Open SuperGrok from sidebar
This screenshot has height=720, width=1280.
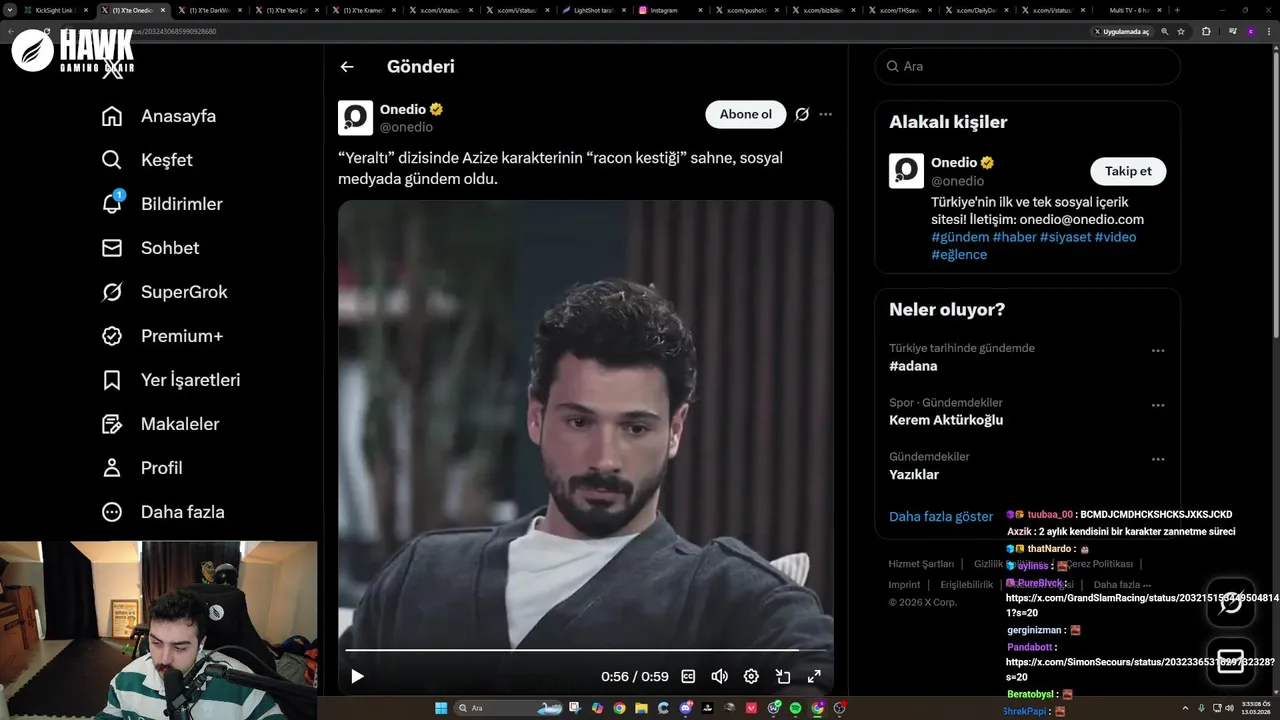[x=164, y=292]
